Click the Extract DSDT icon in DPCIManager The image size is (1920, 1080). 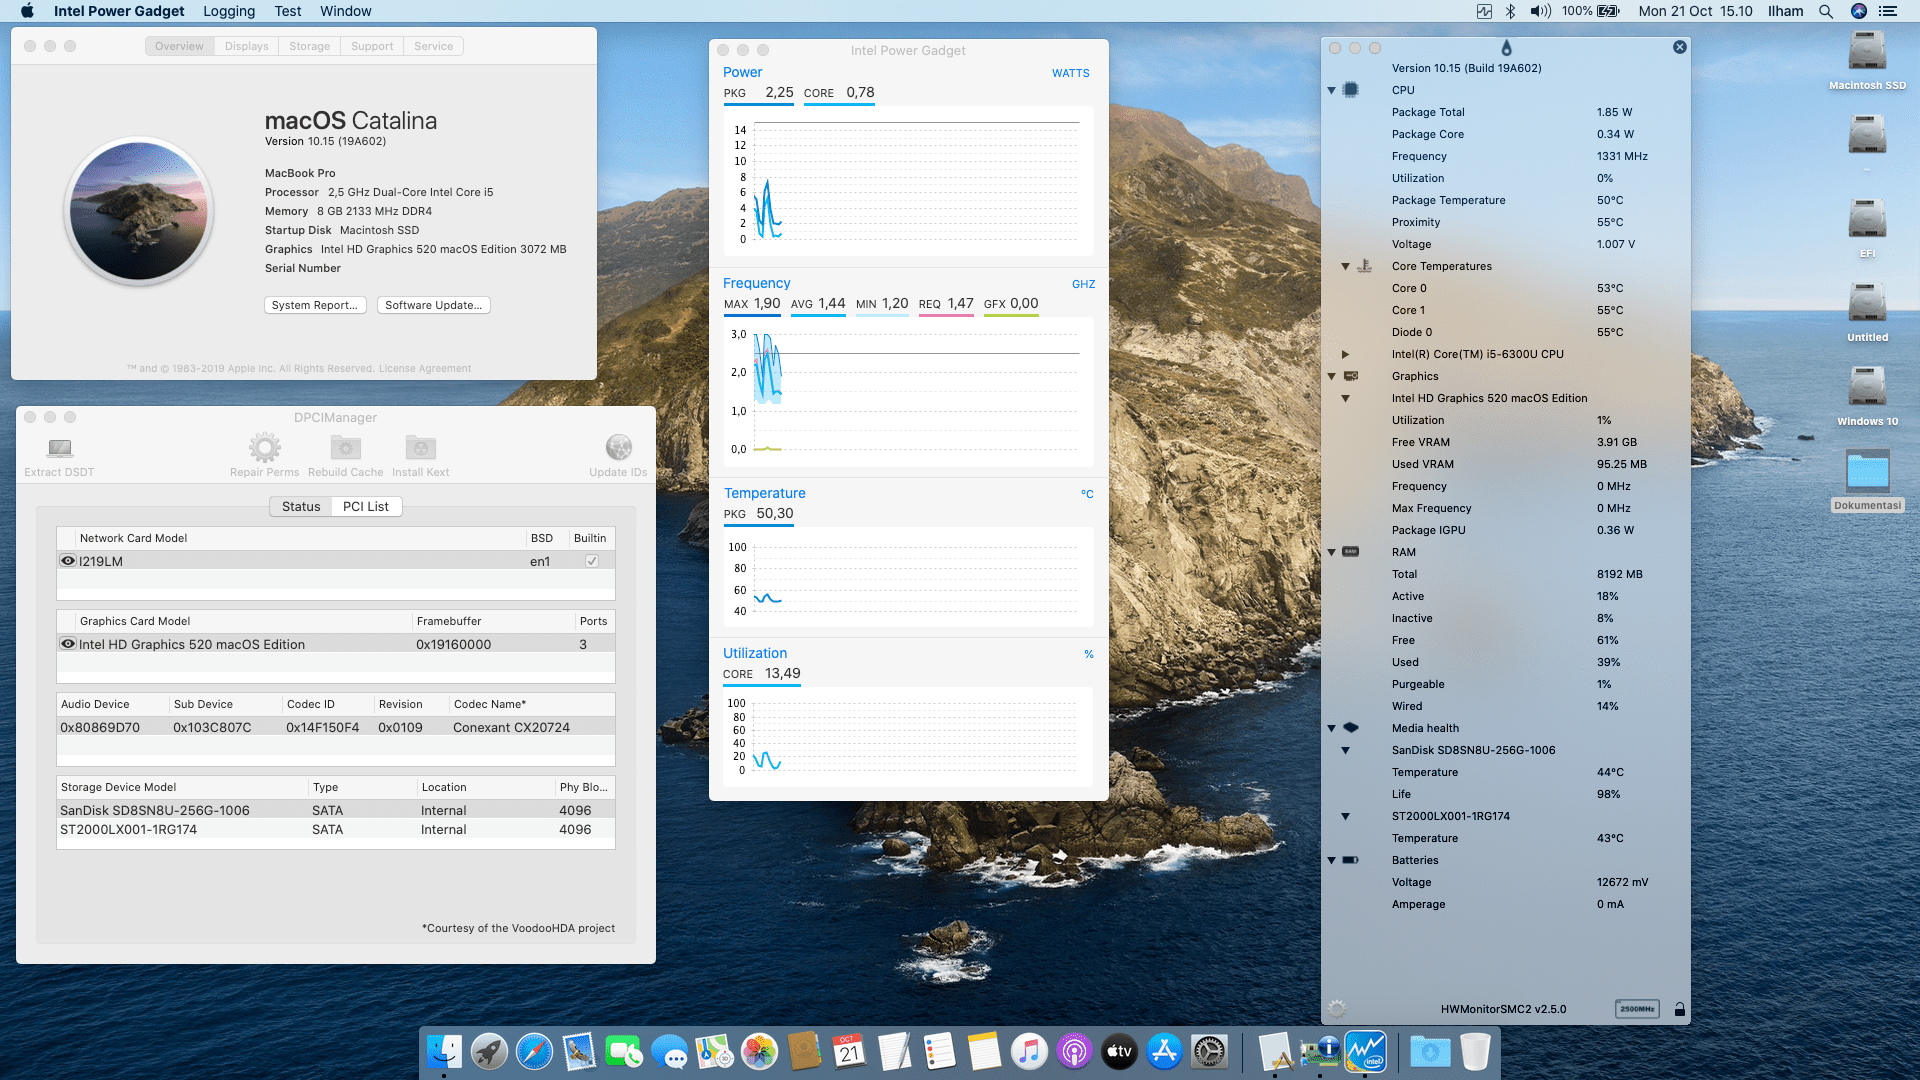pos(59,449)
